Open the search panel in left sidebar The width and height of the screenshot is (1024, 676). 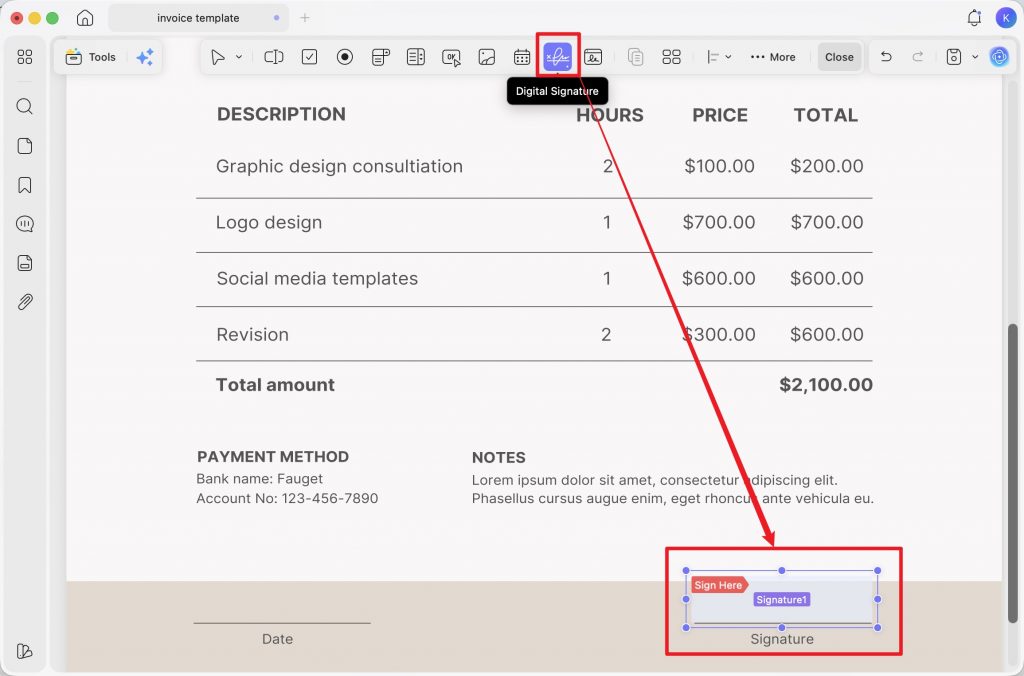coord(24,106)
